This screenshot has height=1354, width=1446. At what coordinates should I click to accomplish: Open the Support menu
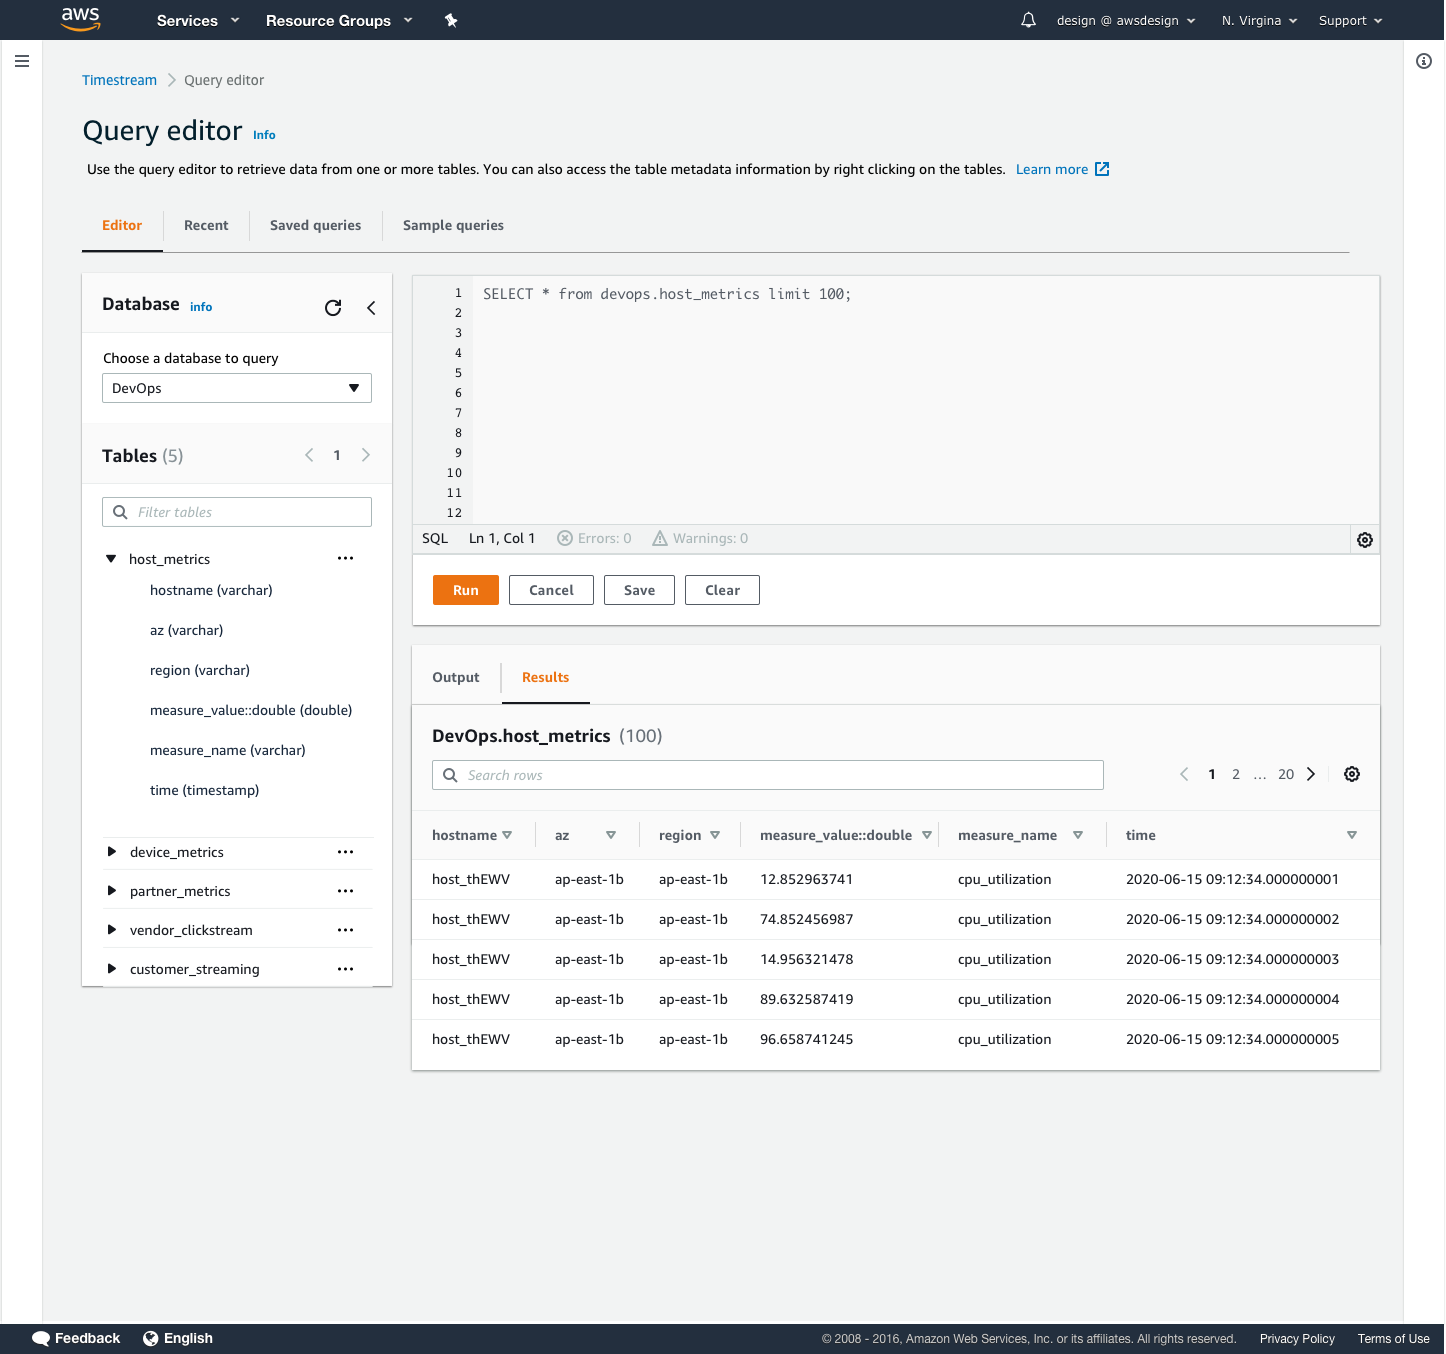1350,20
